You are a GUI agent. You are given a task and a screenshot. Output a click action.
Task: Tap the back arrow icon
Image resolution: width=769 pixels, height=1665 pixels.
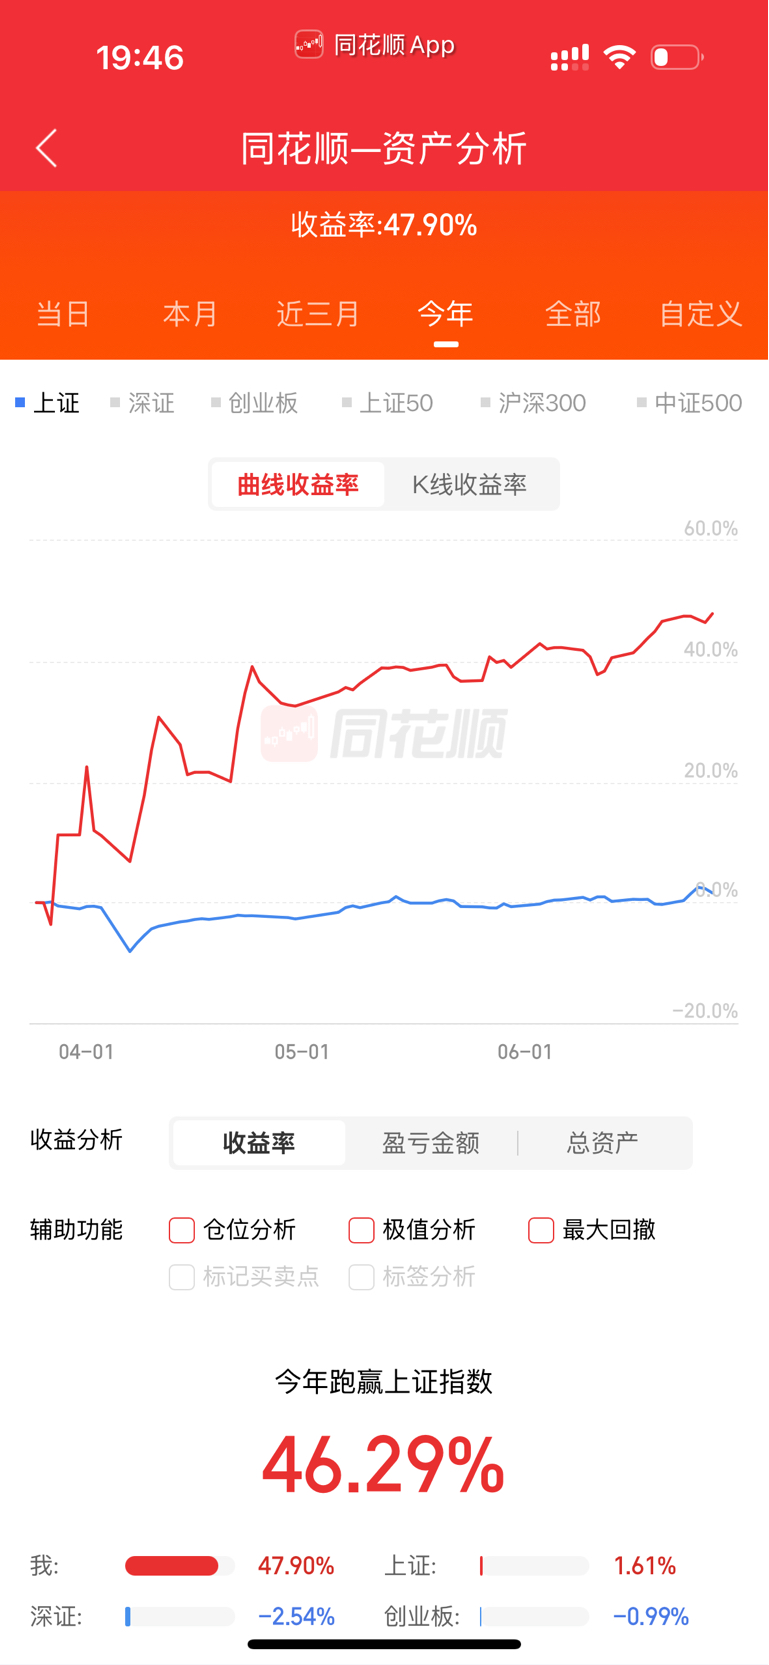[47, 148]
